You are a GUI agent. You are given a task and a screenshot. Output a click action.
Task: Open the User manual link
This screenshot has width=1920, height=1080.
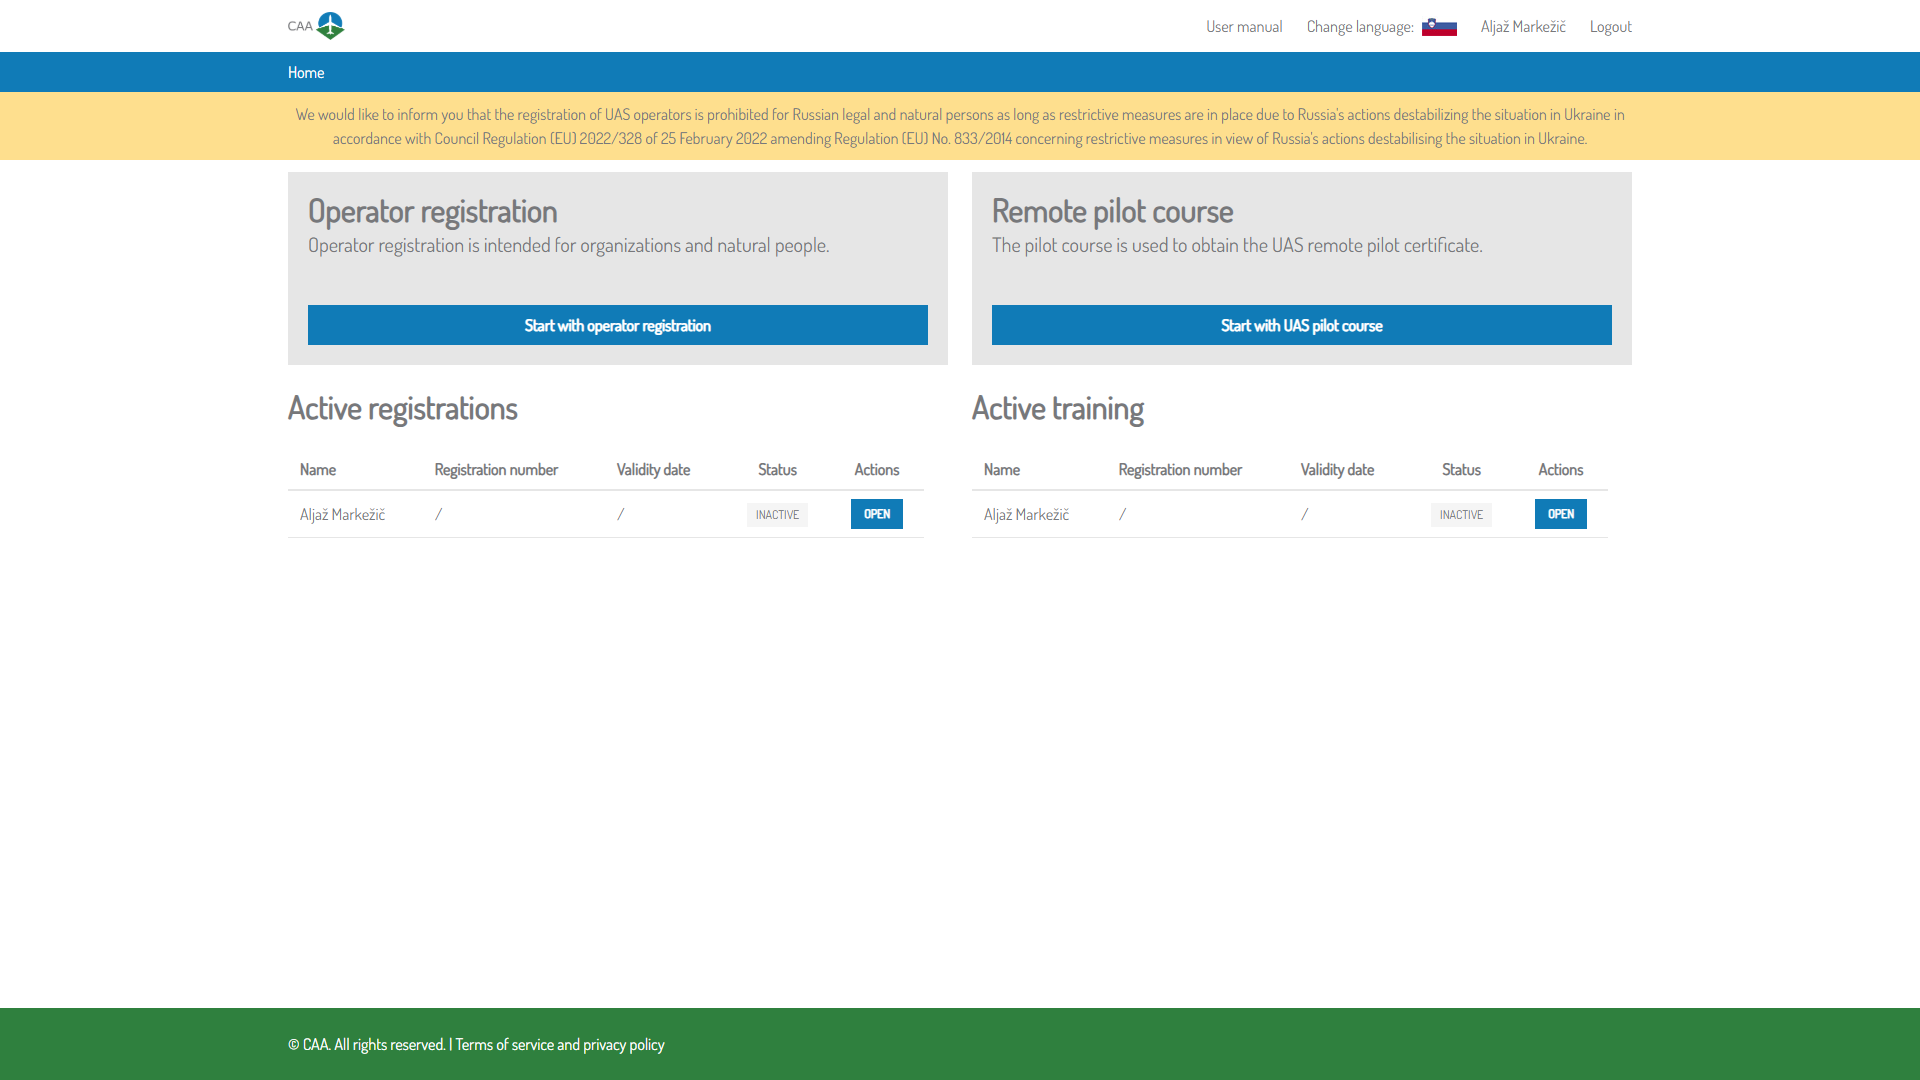point(1244,27)
